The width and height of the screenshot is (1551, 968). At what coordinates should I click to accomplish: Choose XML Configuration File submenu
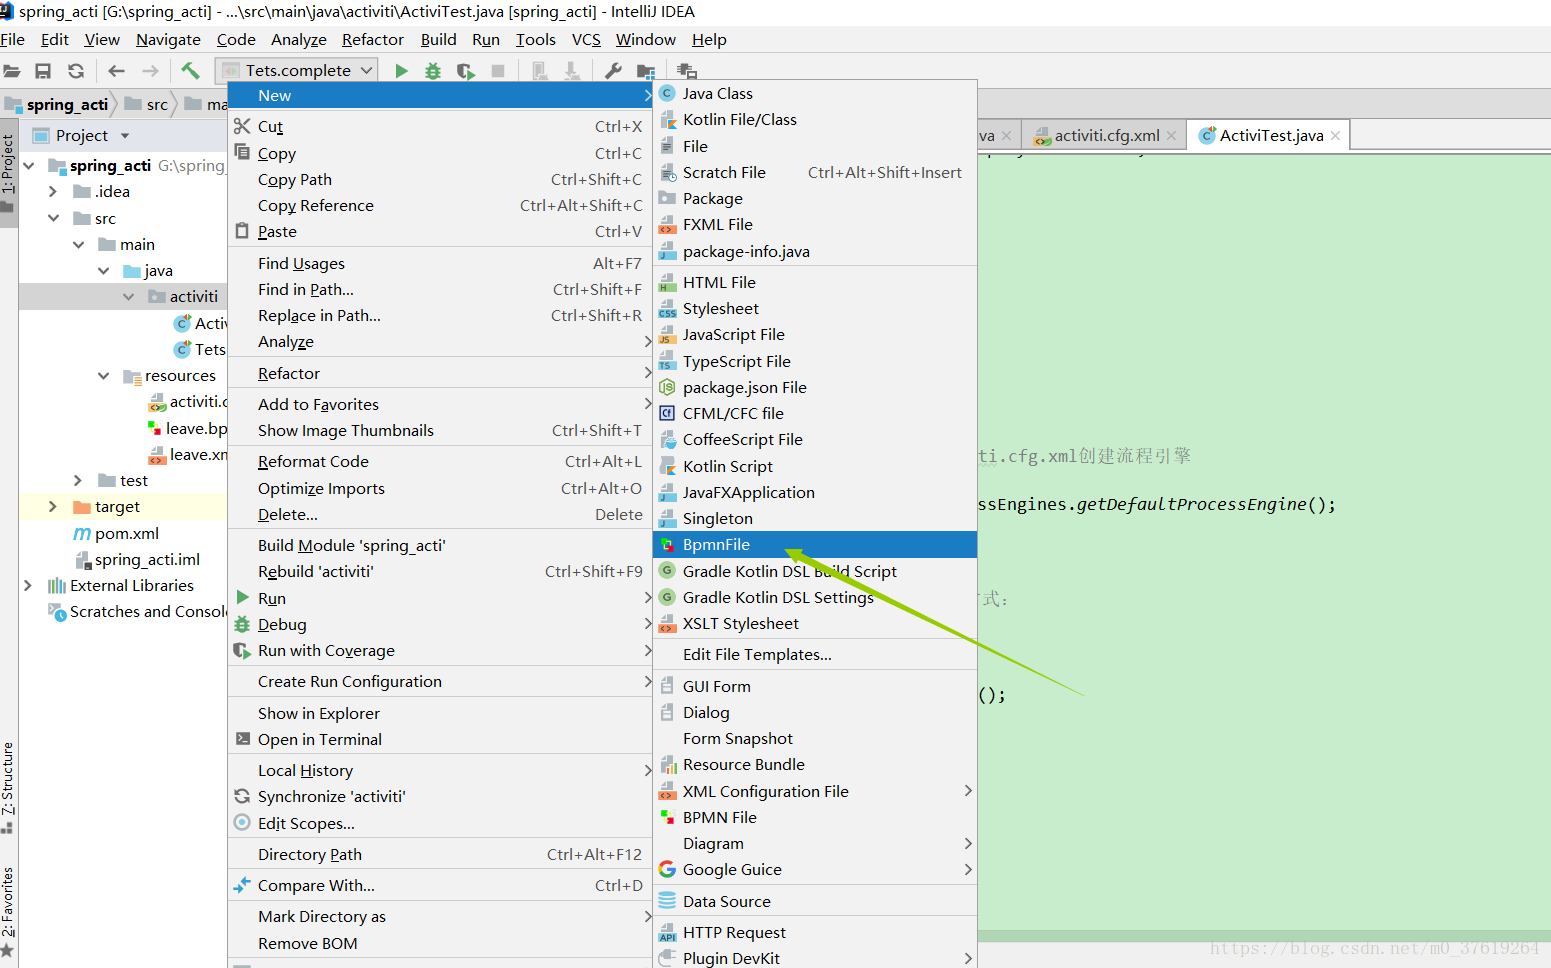point(815,792)
